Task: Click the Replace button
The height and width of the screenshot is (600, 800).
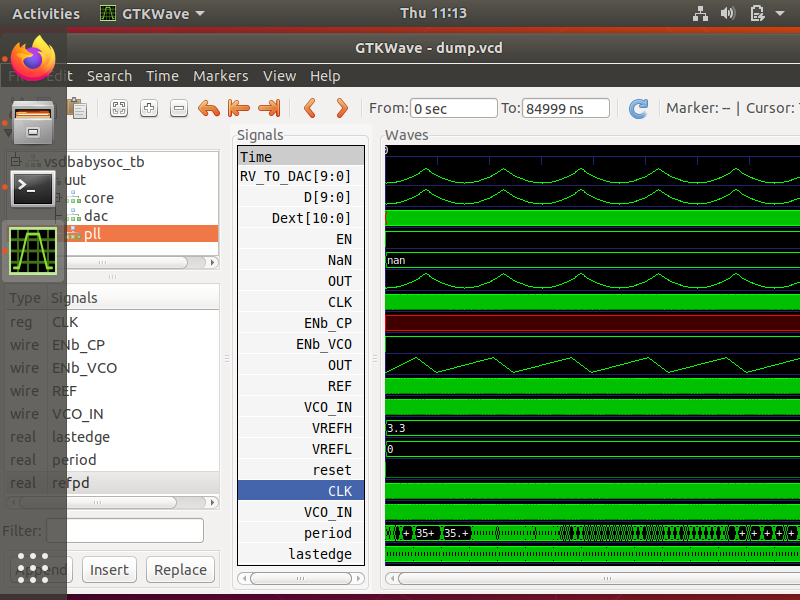Action: (x=180, y=569)
